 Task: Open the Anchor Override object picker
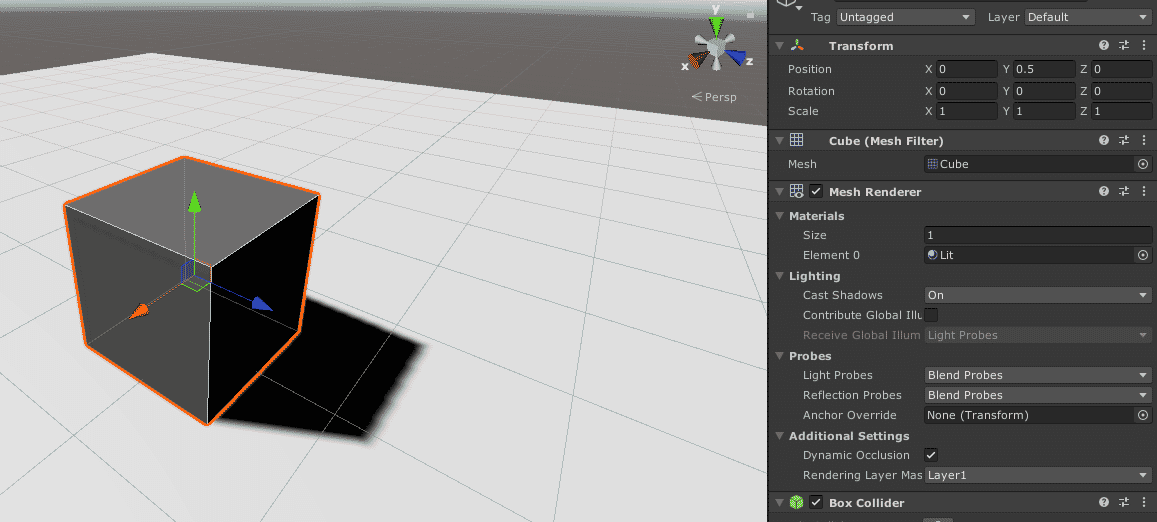pyautogui.click(x=1143, y=415)
